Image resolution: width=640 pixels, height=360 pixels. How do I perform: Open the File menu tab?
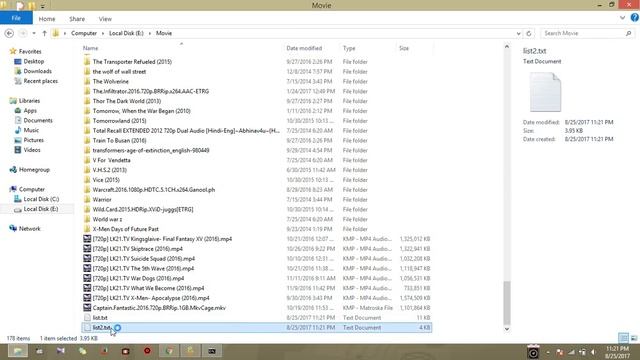16,18
